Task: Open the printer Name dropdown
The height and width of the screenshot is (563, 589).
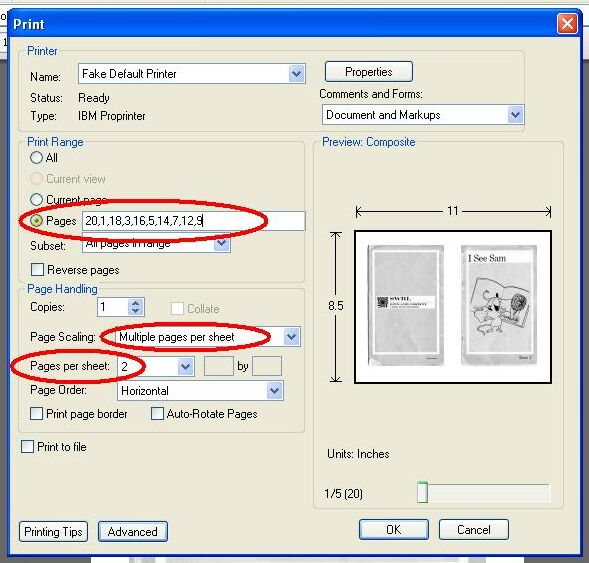Action: (x=296, y=73)
